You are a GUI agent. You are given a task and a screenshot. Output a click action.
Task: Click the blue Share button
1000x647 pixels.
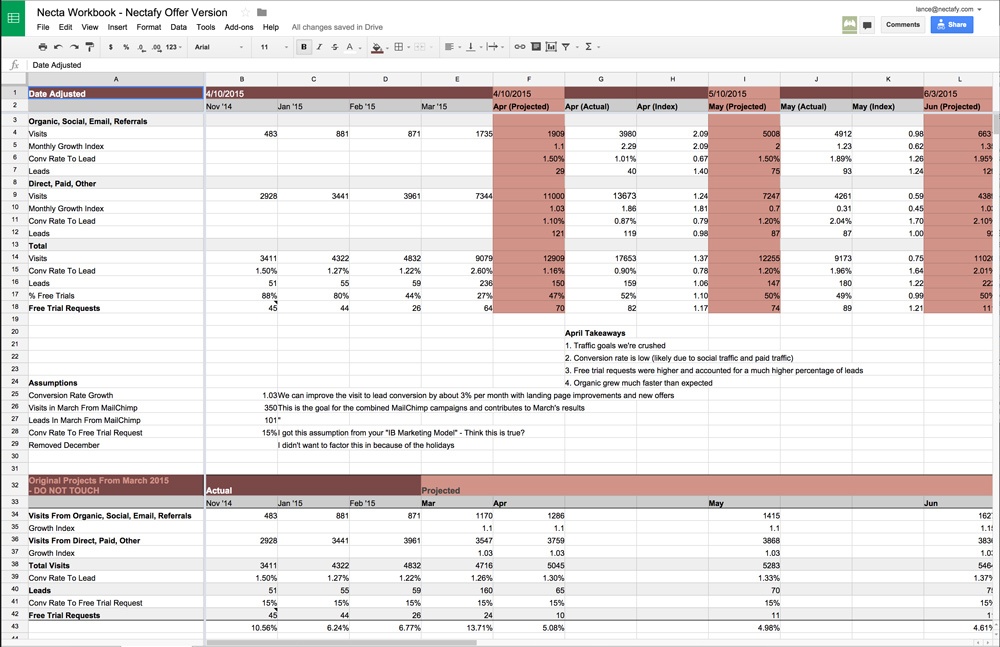tap(952, 24)
